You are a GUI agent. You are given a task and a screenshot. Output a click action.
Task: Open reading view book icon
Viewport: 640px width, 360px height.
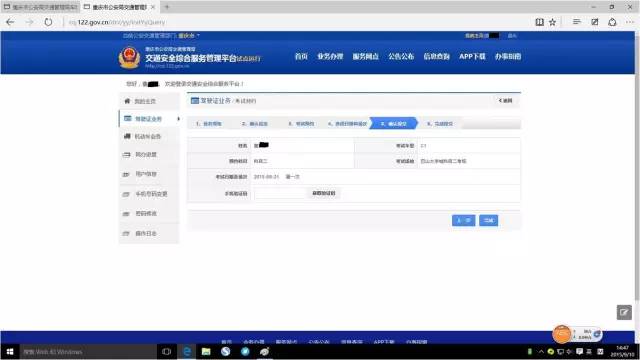tap(539, 22)
